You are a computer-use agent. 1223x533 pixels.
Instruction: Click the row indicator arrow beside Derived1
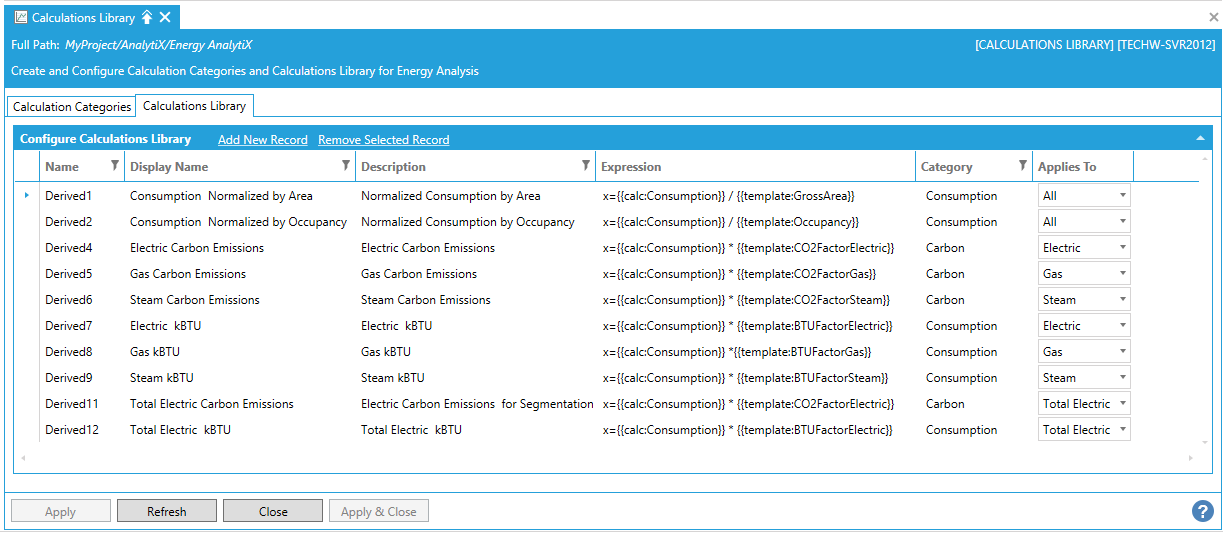point(27,196)
